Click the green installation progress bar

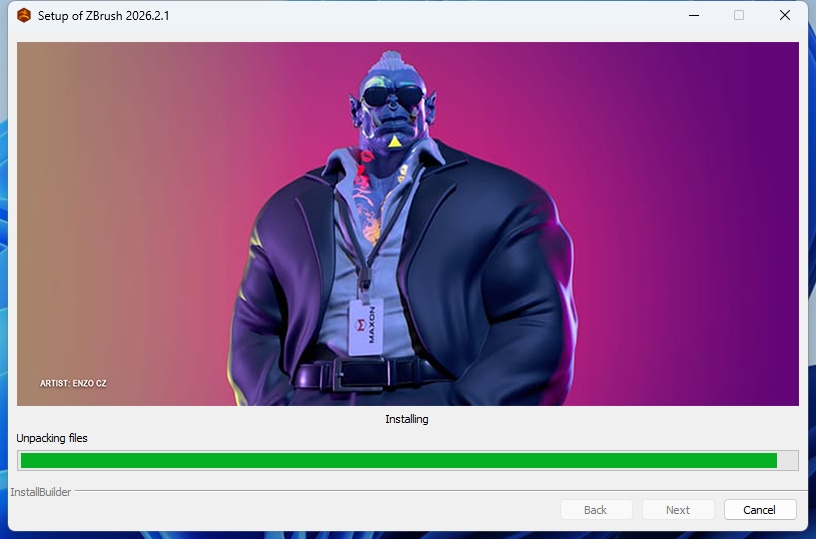(x=408, y=460)
